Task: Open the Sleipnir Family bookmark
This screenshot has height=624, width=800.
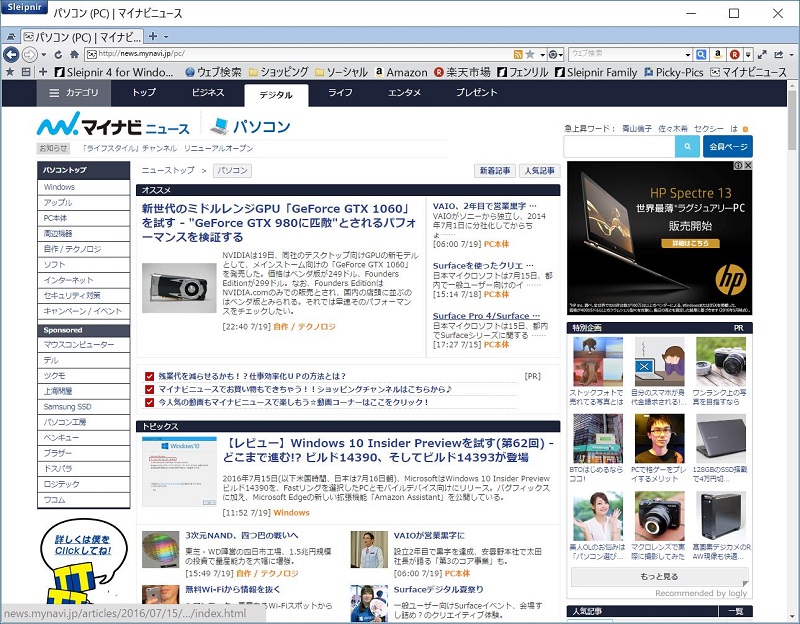Action: pos(596,72)
